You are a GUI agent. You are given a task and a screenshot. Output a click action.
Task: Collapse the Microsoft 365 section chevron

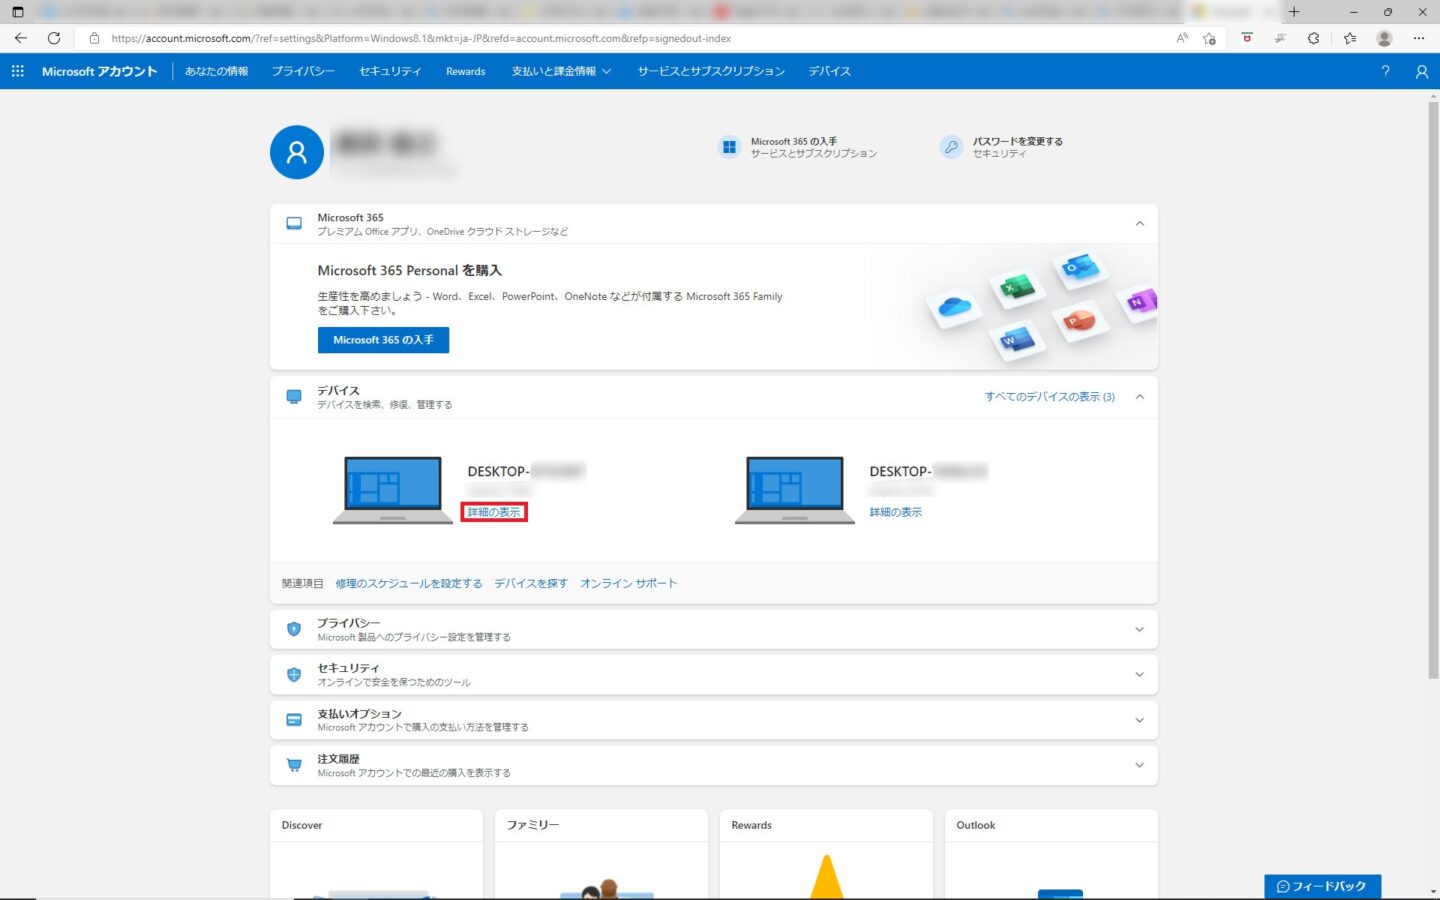pyautogui.click(x=1139, y=224)
